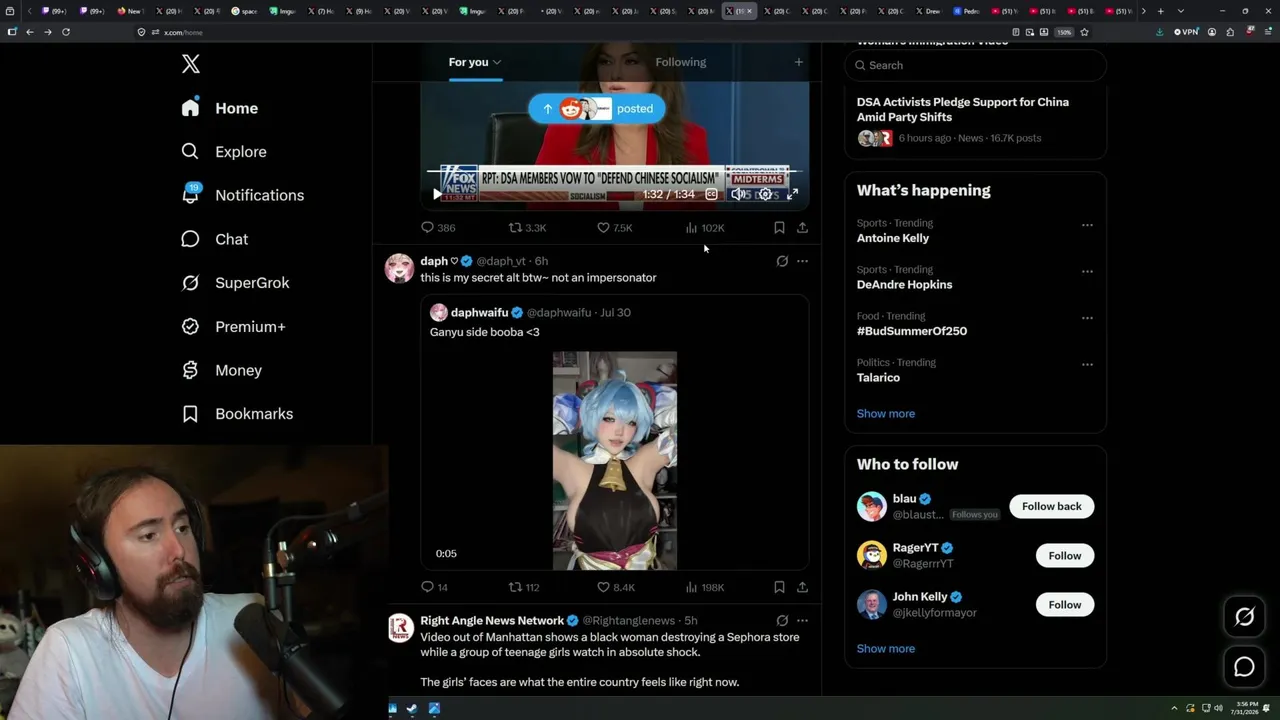Open quoted daphwaifu profile name
1280x720 pixels.
(479, 313)
